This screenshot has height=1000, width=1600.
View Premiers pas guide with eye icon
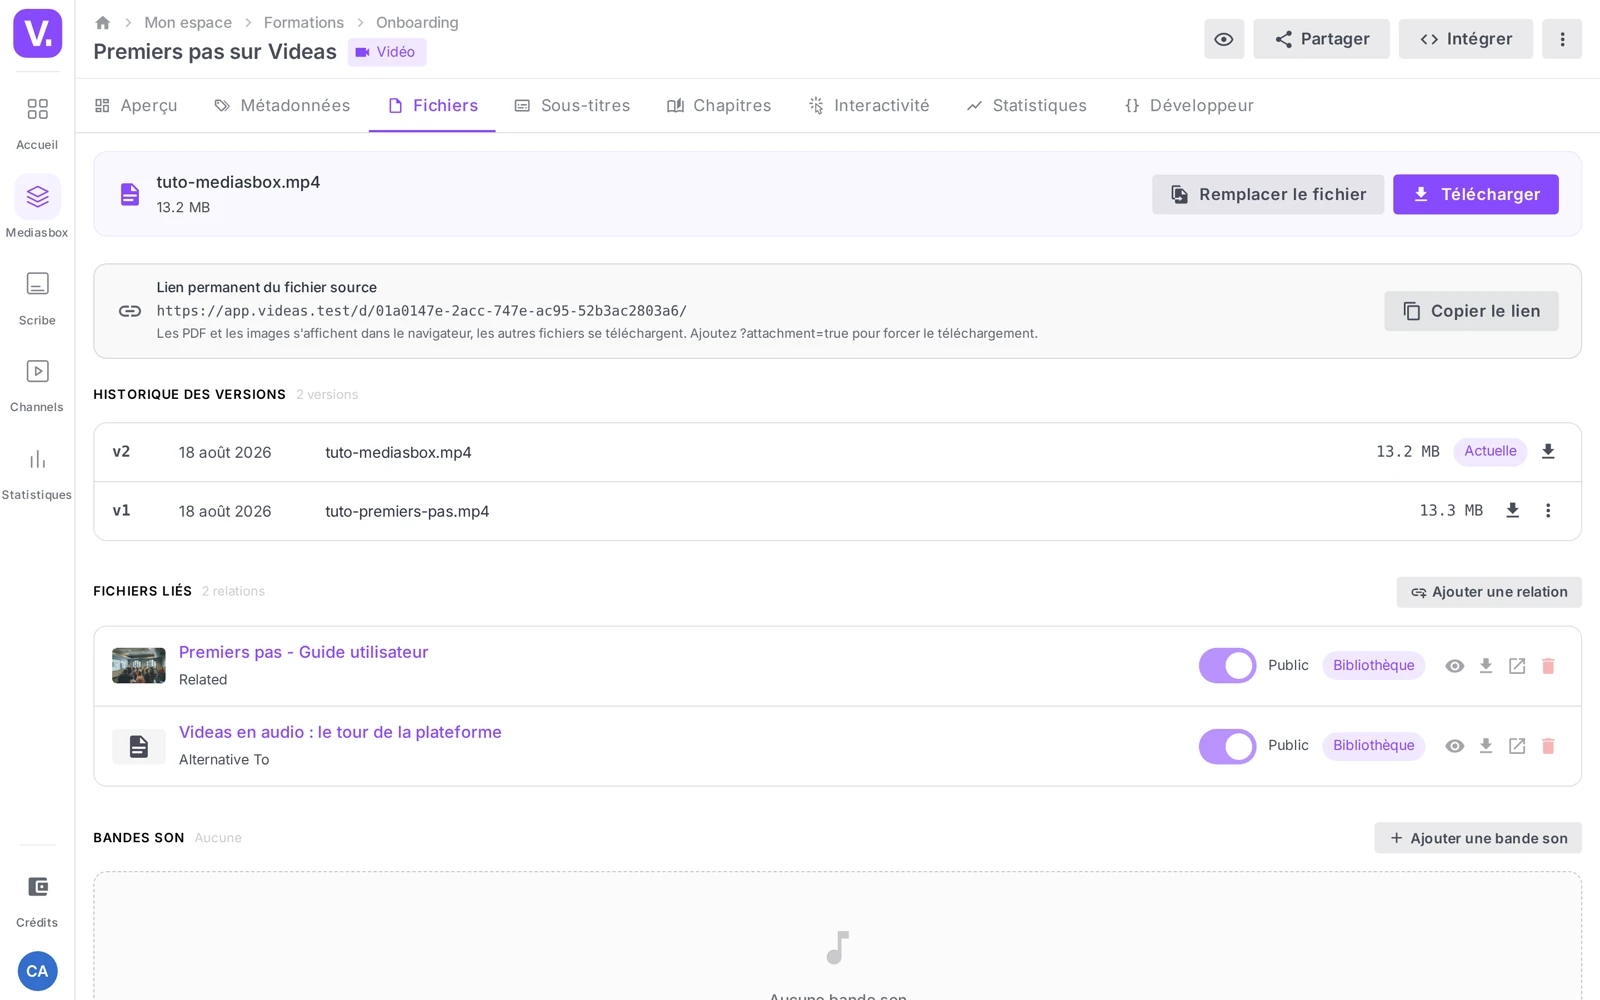click(1455, 666)
